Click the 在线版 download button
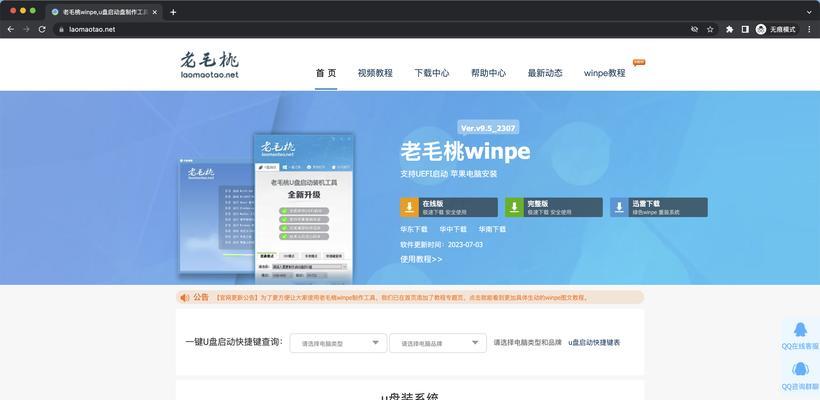The image size is (820, 400). coord(449,207)
